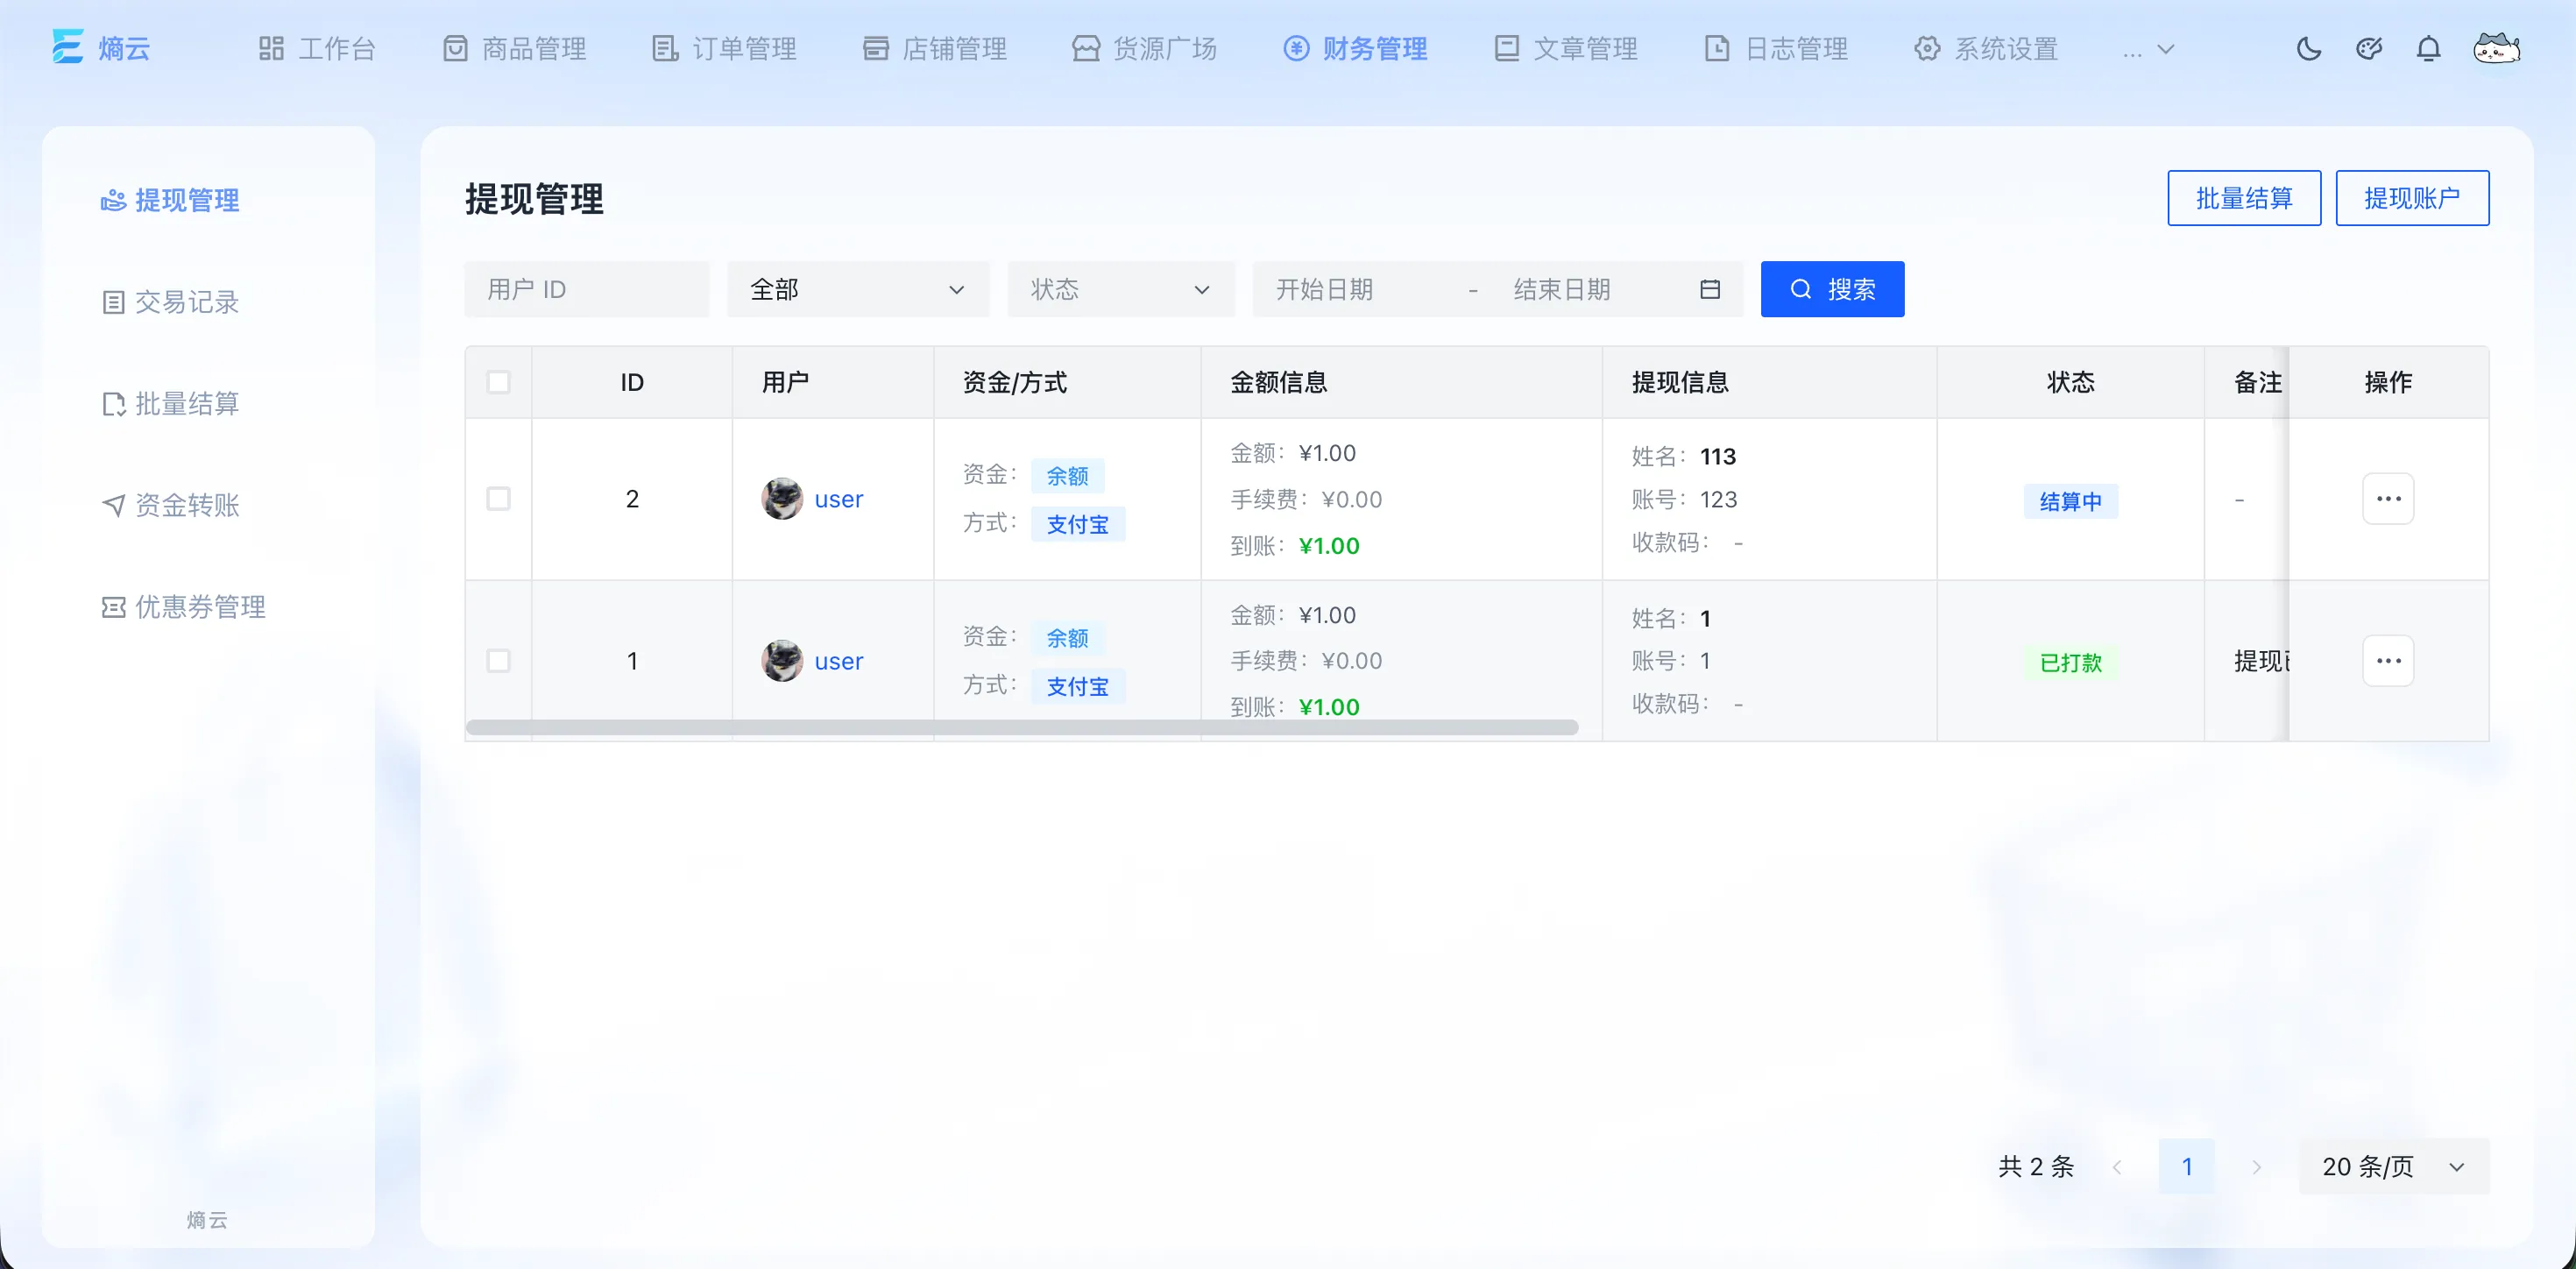This screenshot has height=1269, width=2576.
Task: Click 姓名 113 in withdrawal info
Action: pyautogui.click(x=1683, y=456)
